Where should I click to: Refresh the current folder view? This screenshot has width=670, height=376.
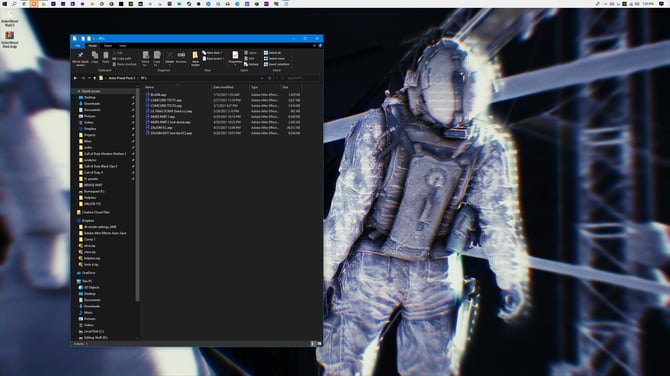coord(270,78)
